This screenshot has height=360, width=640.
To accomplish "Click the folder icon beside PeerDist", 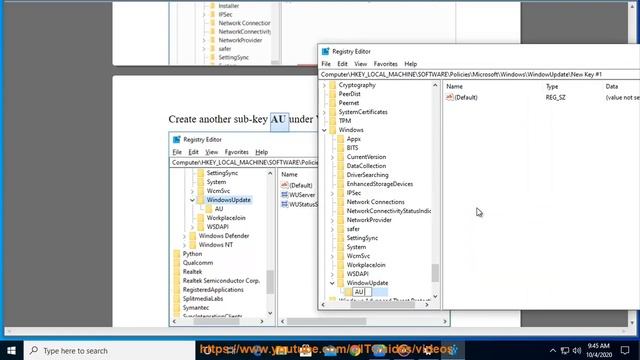I will 333,94.
